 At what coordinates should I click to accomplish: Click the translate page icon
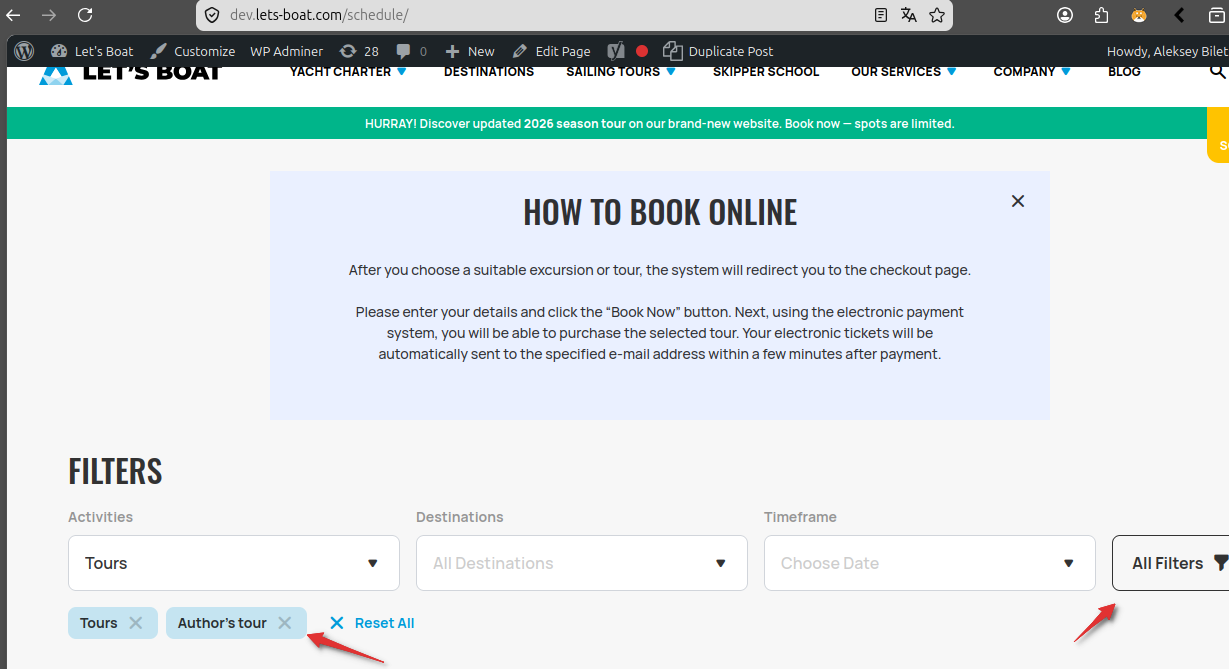tap(909, 15)
